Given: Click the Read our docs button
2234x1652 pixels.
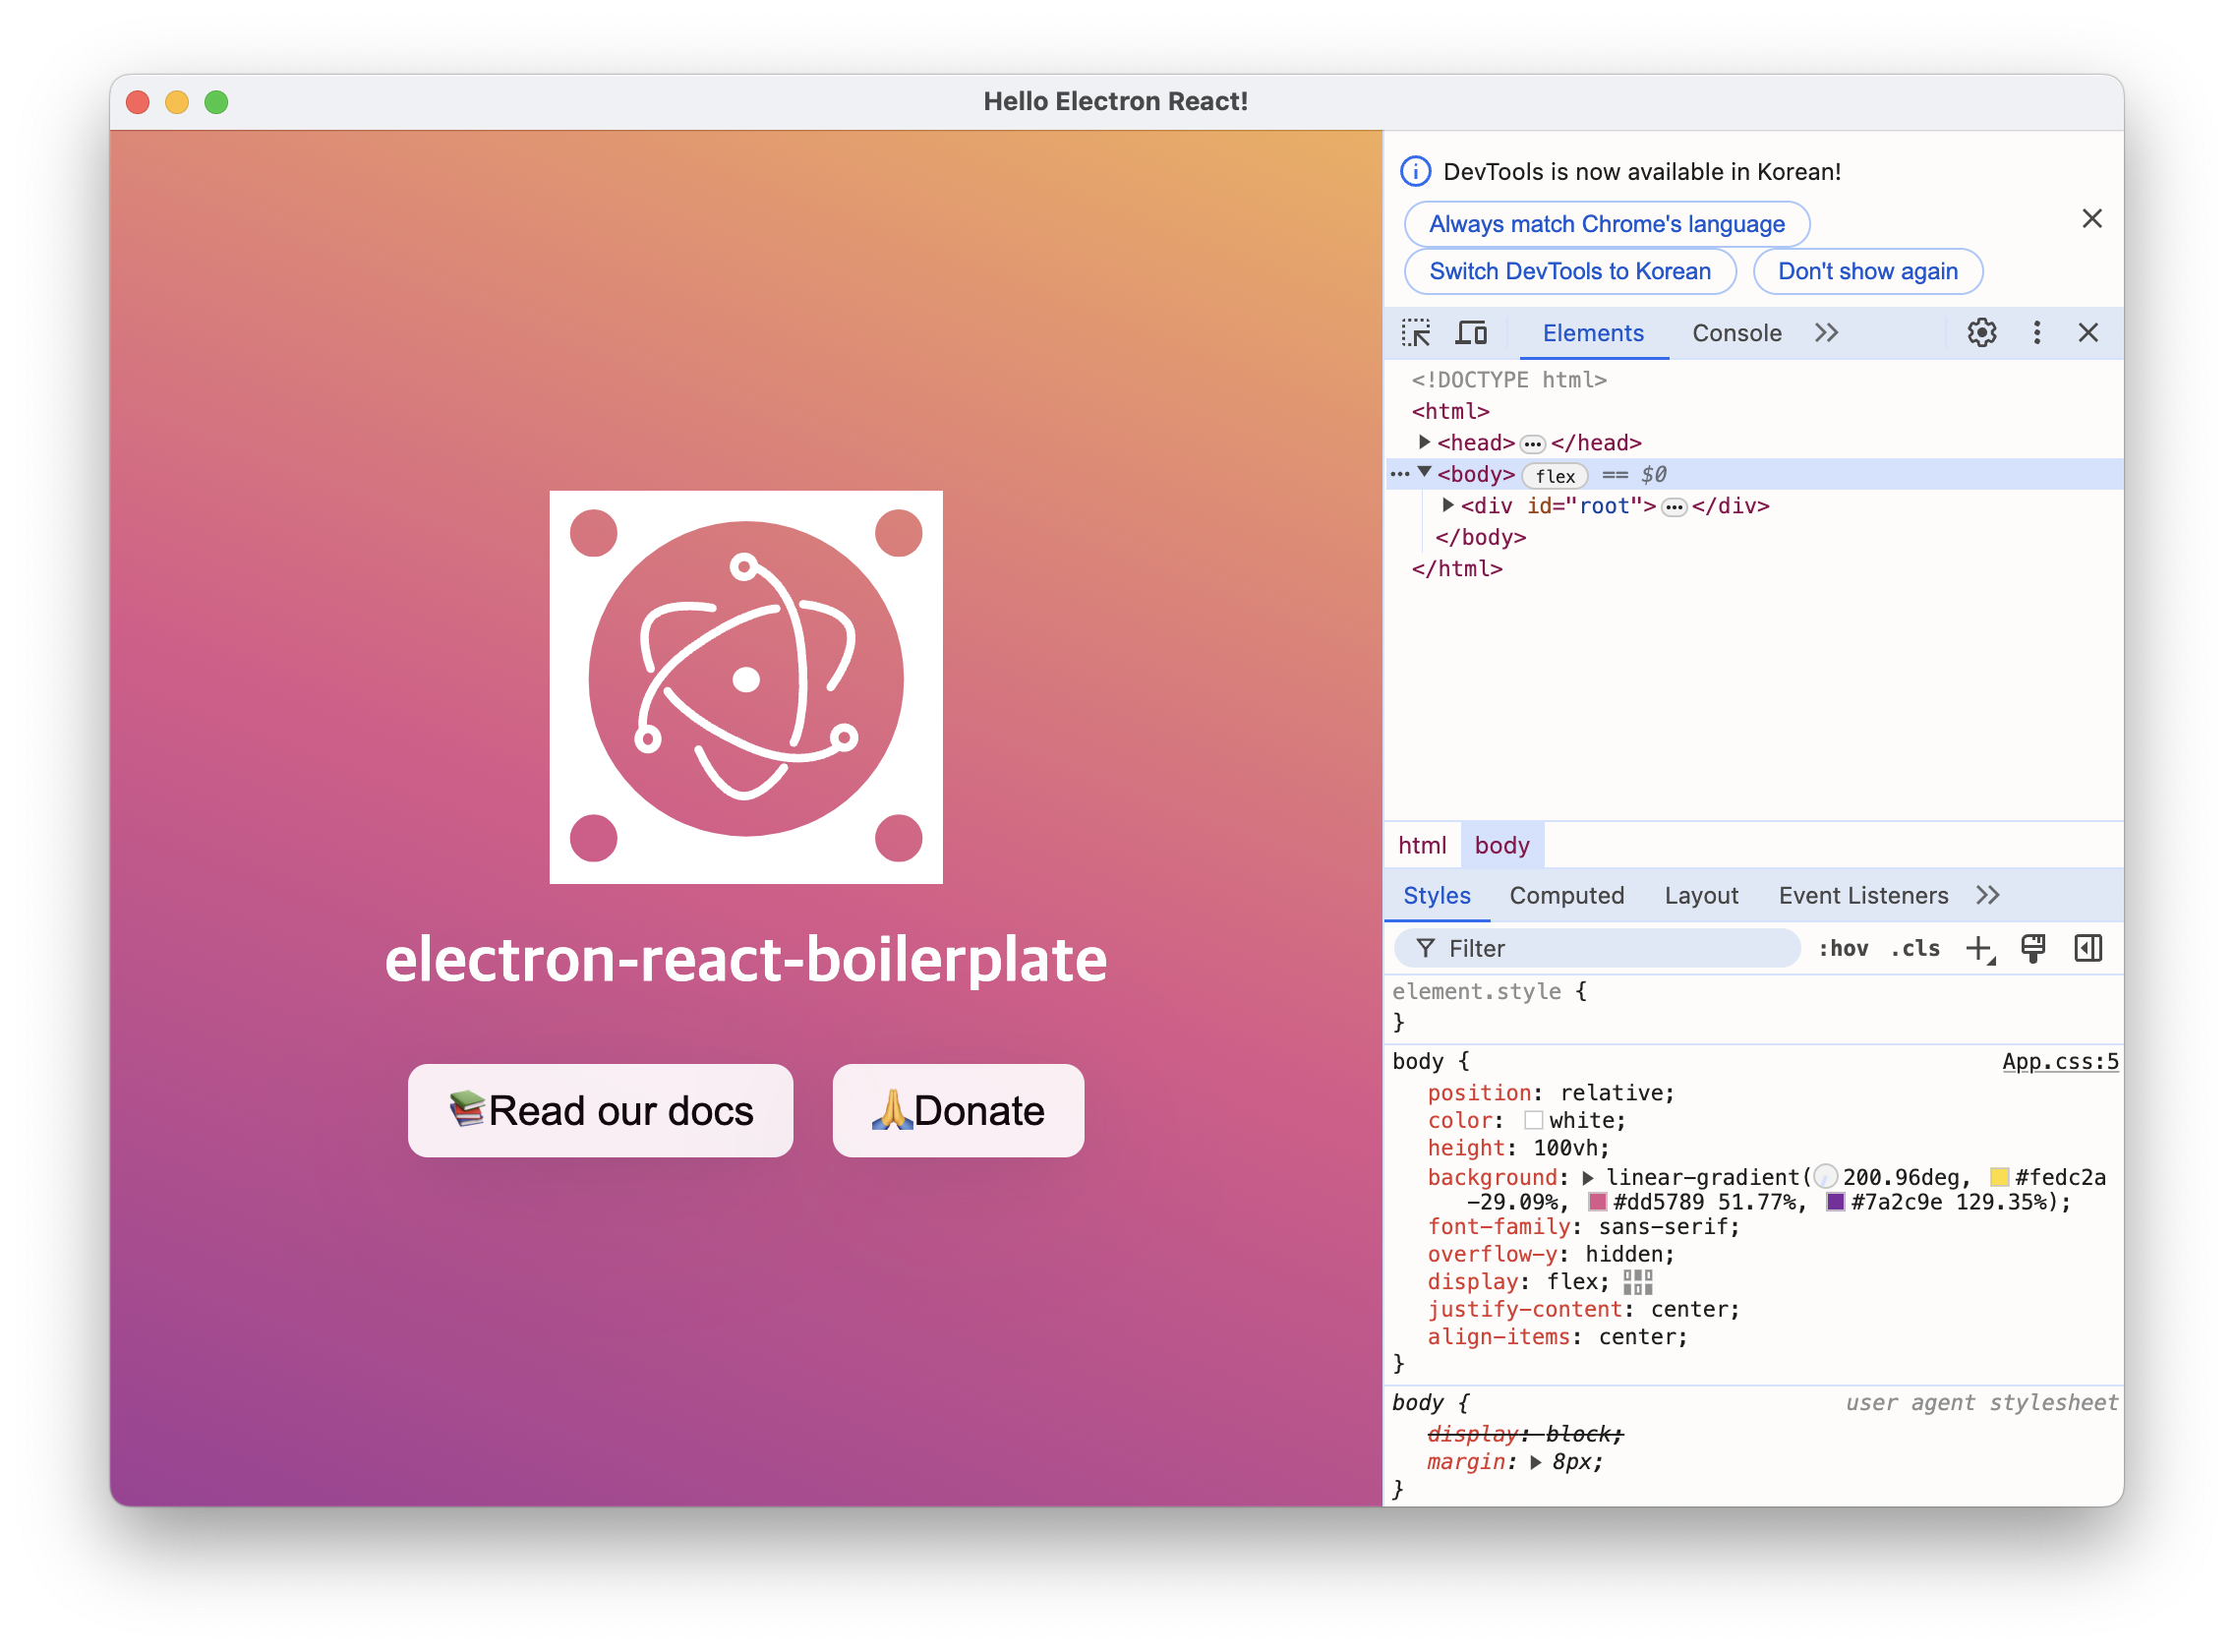Looking at the screenshot, I should [600, 1111].
